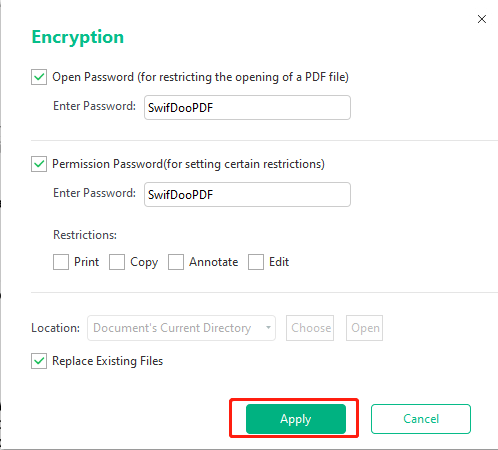Click the Encryption heading text

click(x=78, y=37)
